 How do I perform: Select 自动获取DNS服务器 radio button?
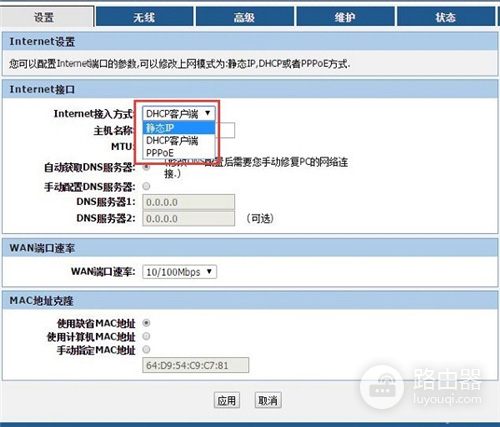(x=146, y=167)
